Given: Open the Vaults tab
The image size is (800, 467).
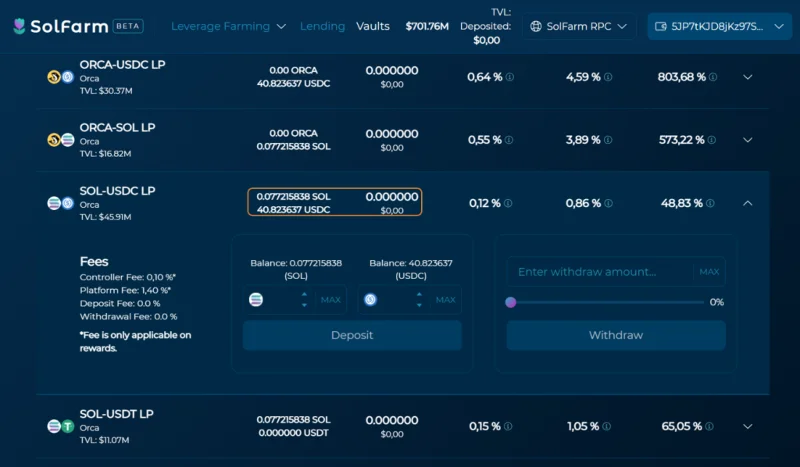Looking at the screenshot, I should 373,26.
